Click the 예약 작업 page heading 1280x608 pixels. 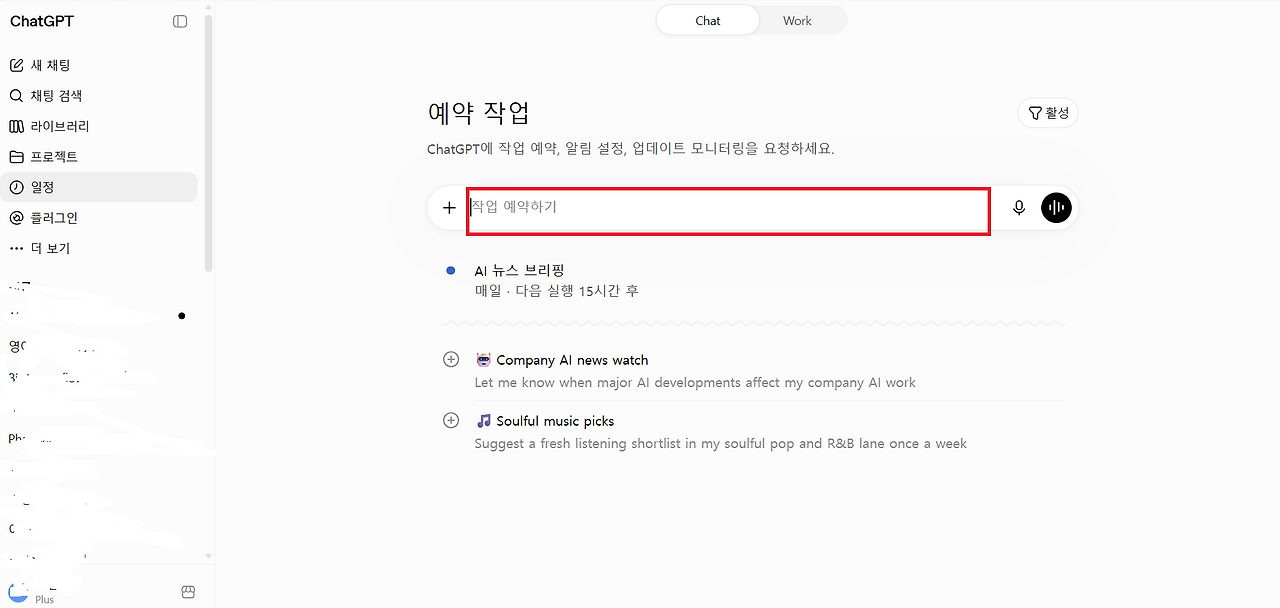[478, 112]
